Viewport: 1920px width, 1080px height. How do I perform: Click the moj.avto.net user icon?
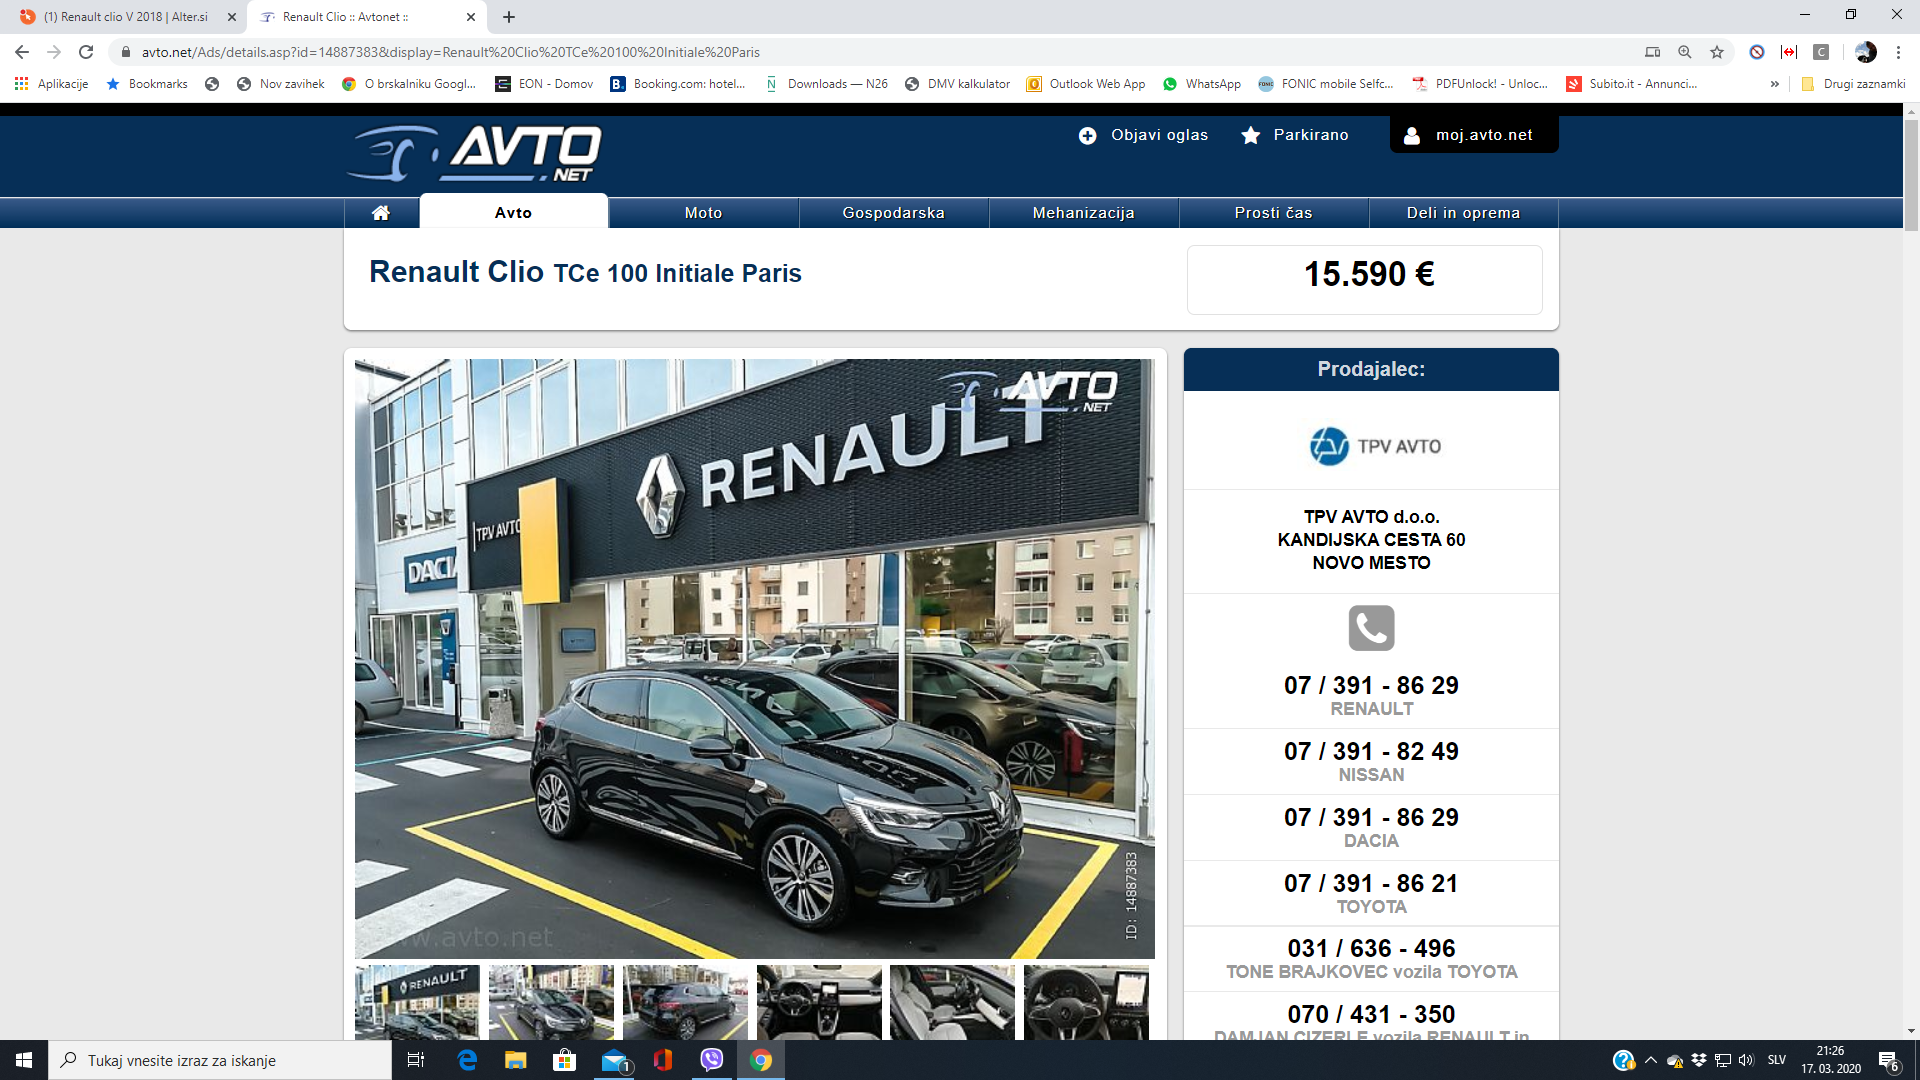coord(1412,135)
